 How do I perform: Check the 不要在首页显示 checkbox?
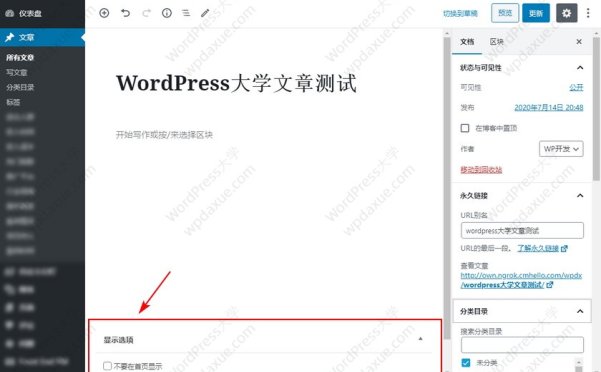tap(107, 366)
